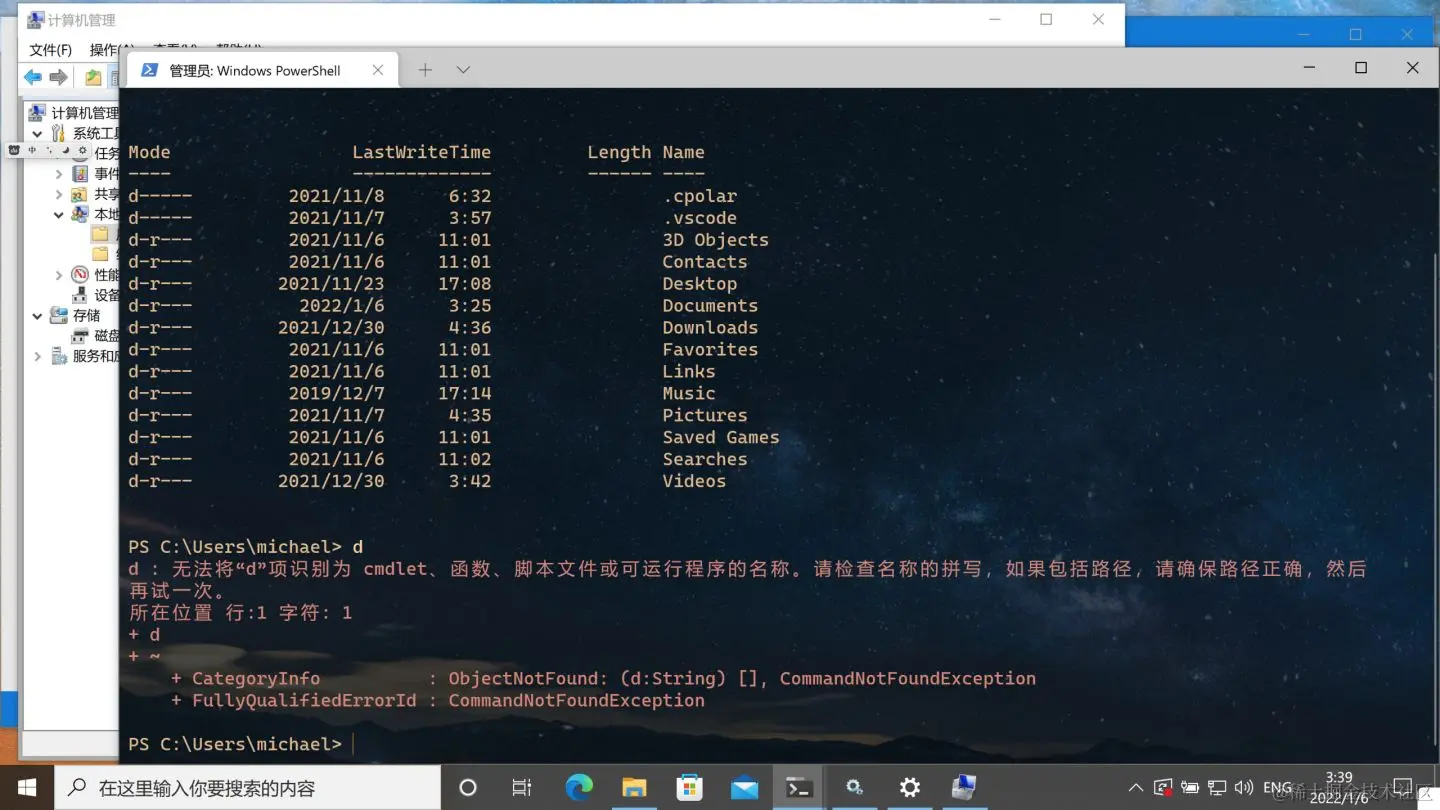Open 操作 menu in Computer Management
Screen dimensions: 1440x810
point(111,50)
